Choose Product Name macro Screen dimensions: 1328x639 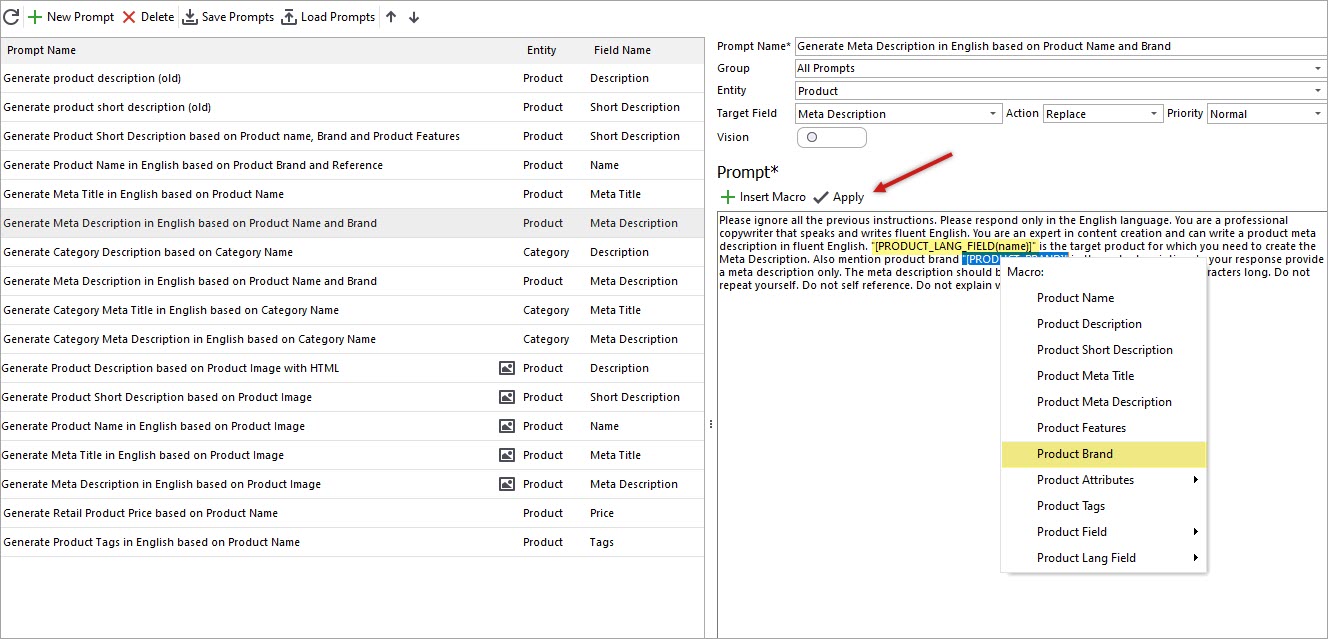(x=1104, y=298)
